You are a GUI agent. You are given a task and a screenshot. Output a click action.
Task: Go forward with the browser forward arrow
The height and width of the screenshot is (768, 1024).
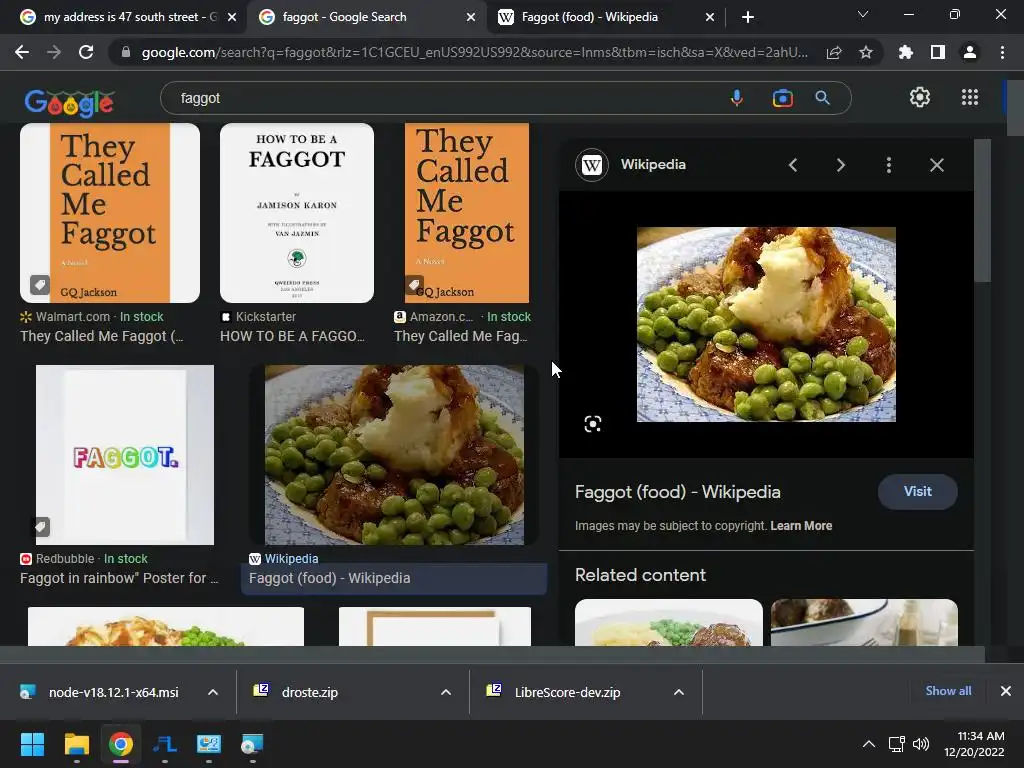[54, 52]
